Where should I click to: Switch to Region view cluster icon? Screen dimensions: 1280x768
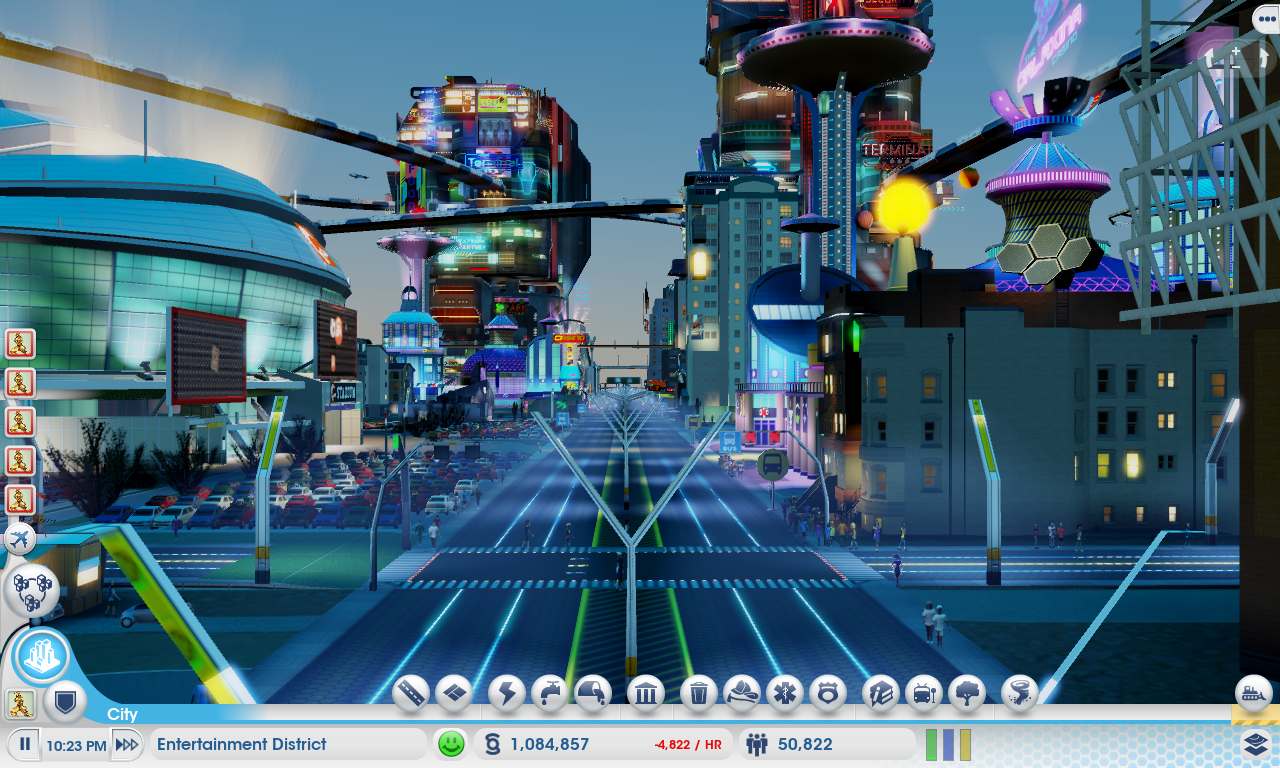tap(31, 590)
